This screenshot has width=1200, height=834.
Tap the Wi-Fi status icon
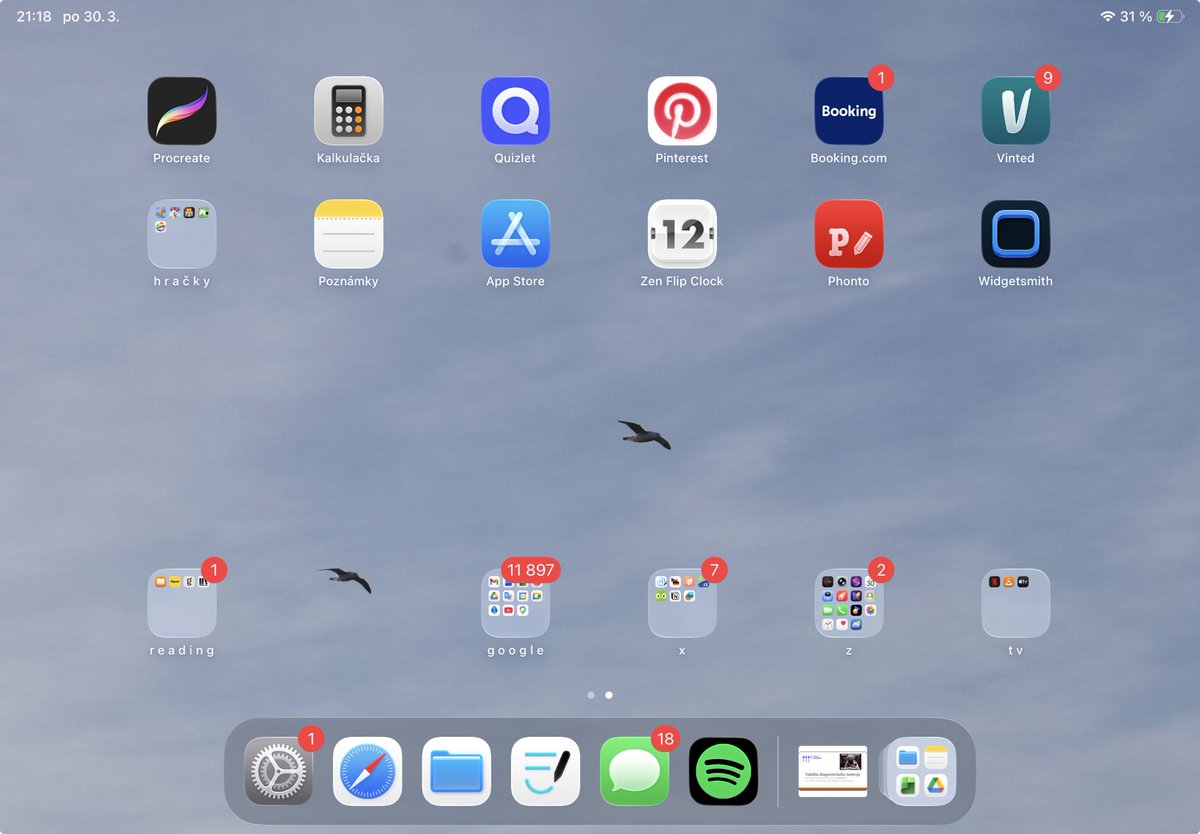pyautogui.click(x=1107, y=16)
